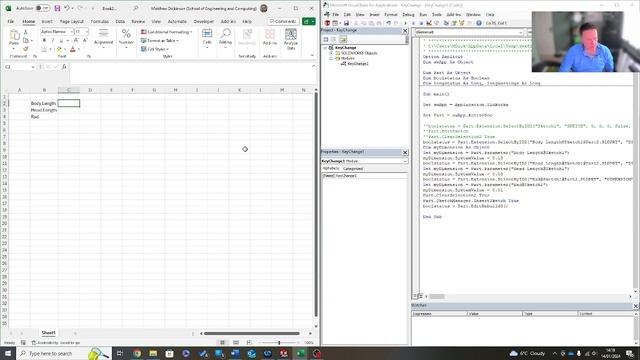Open the Excel search magnifier
The height and width of the screenshot is (360, 640).
tap(136, 8)
